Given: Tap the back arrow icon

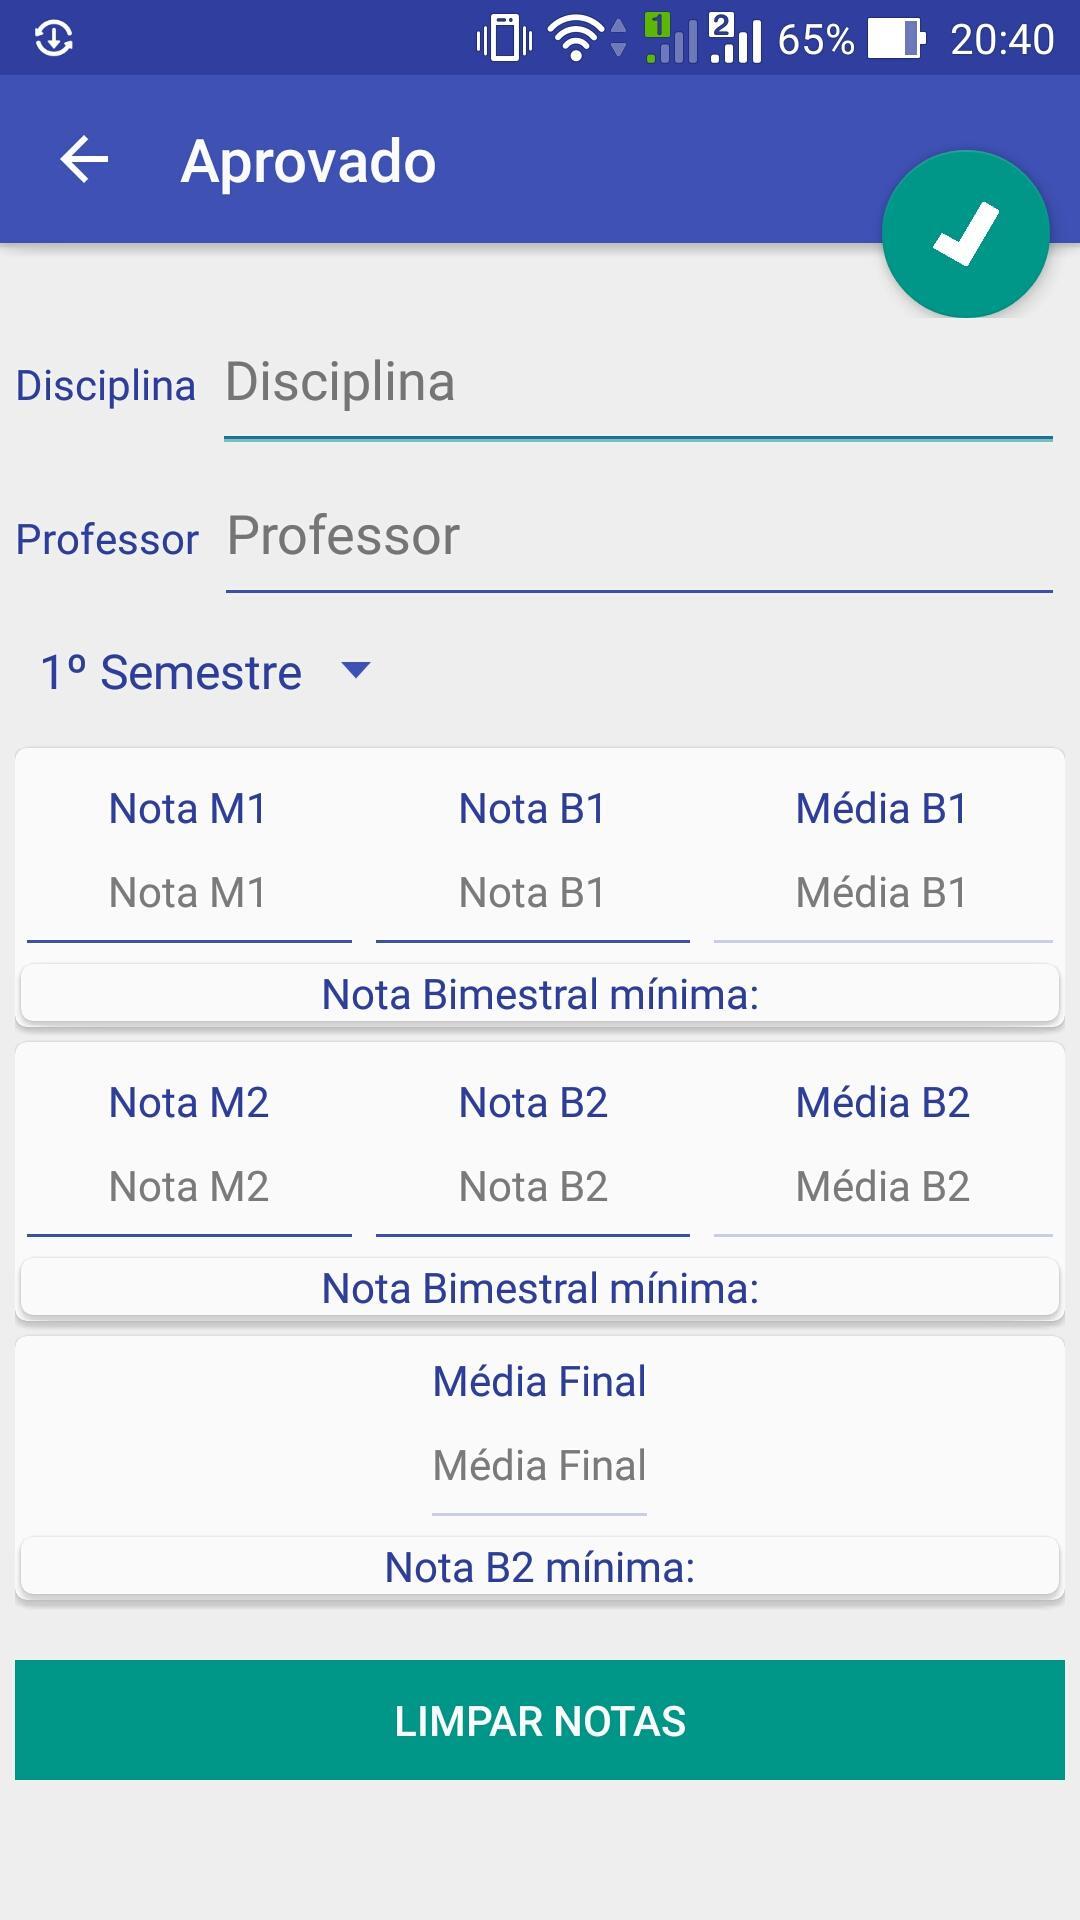Looking at the screenshot, I should (x=84, y=160).
